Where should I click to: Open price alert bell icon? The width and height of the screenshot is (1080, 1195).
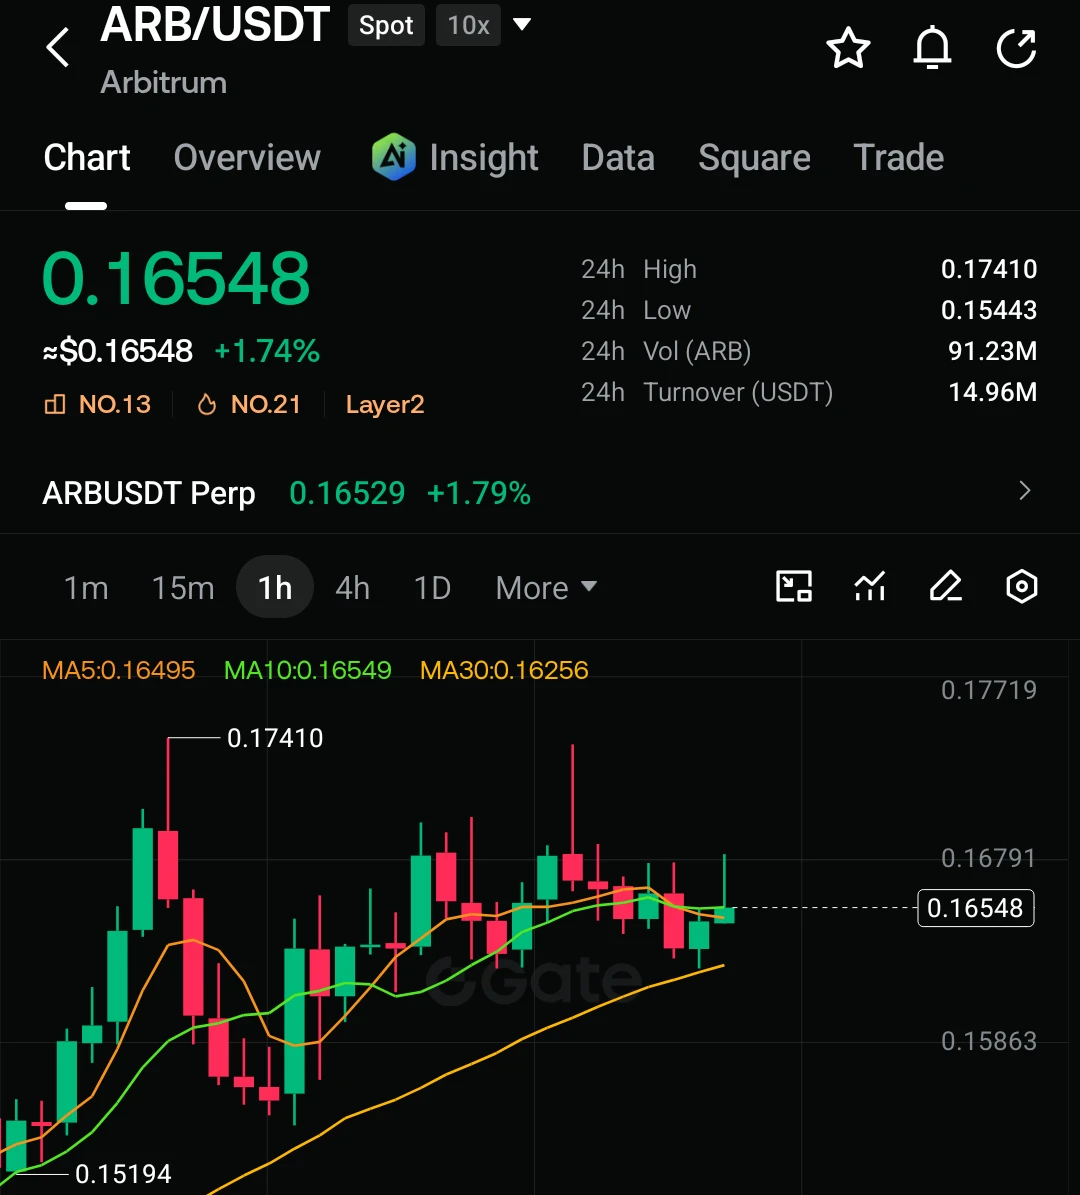coord(932,49)
